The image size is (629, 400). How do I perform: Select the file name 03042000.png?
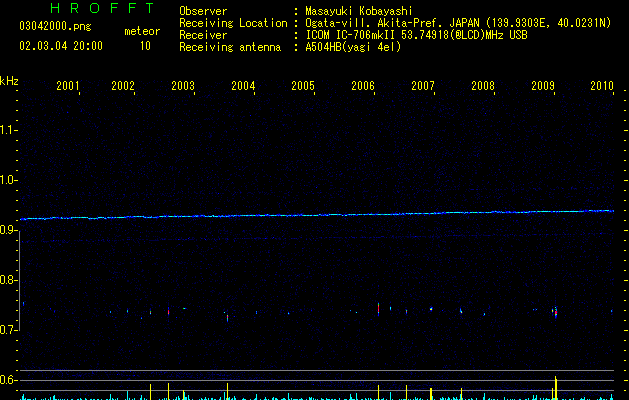(55, 26)
